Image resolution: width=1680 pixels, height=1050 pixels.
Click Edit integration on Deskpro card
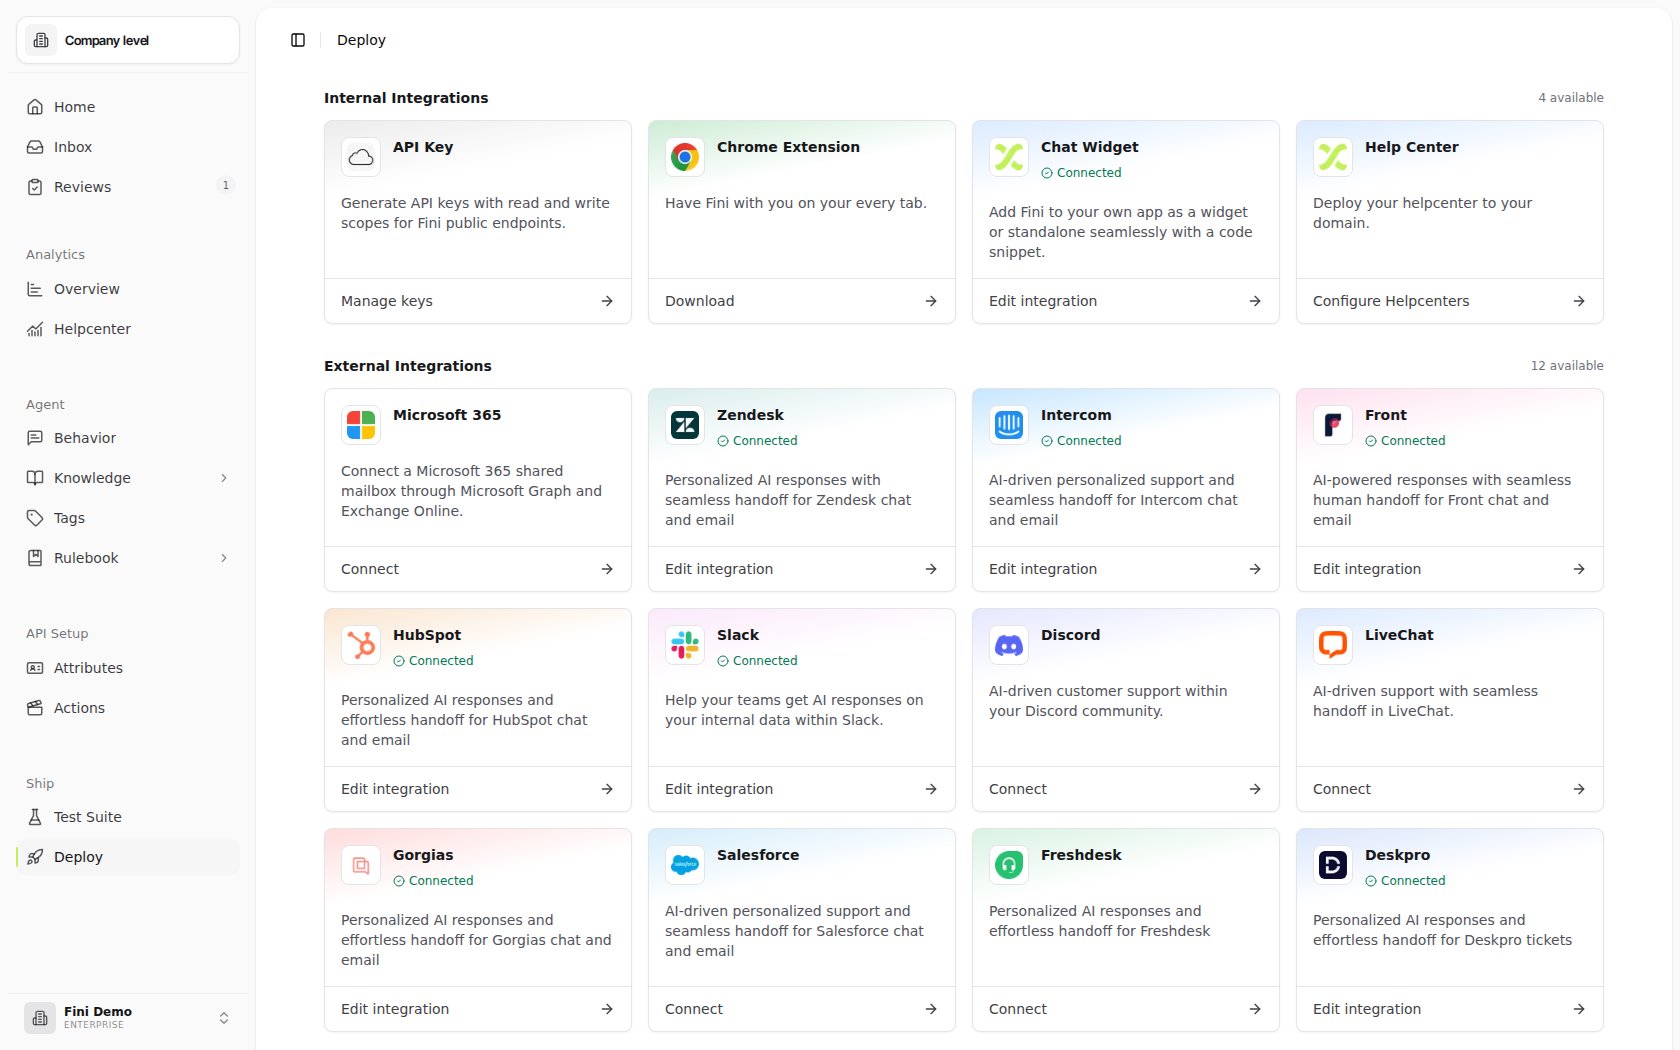tap(1450, 1009)
